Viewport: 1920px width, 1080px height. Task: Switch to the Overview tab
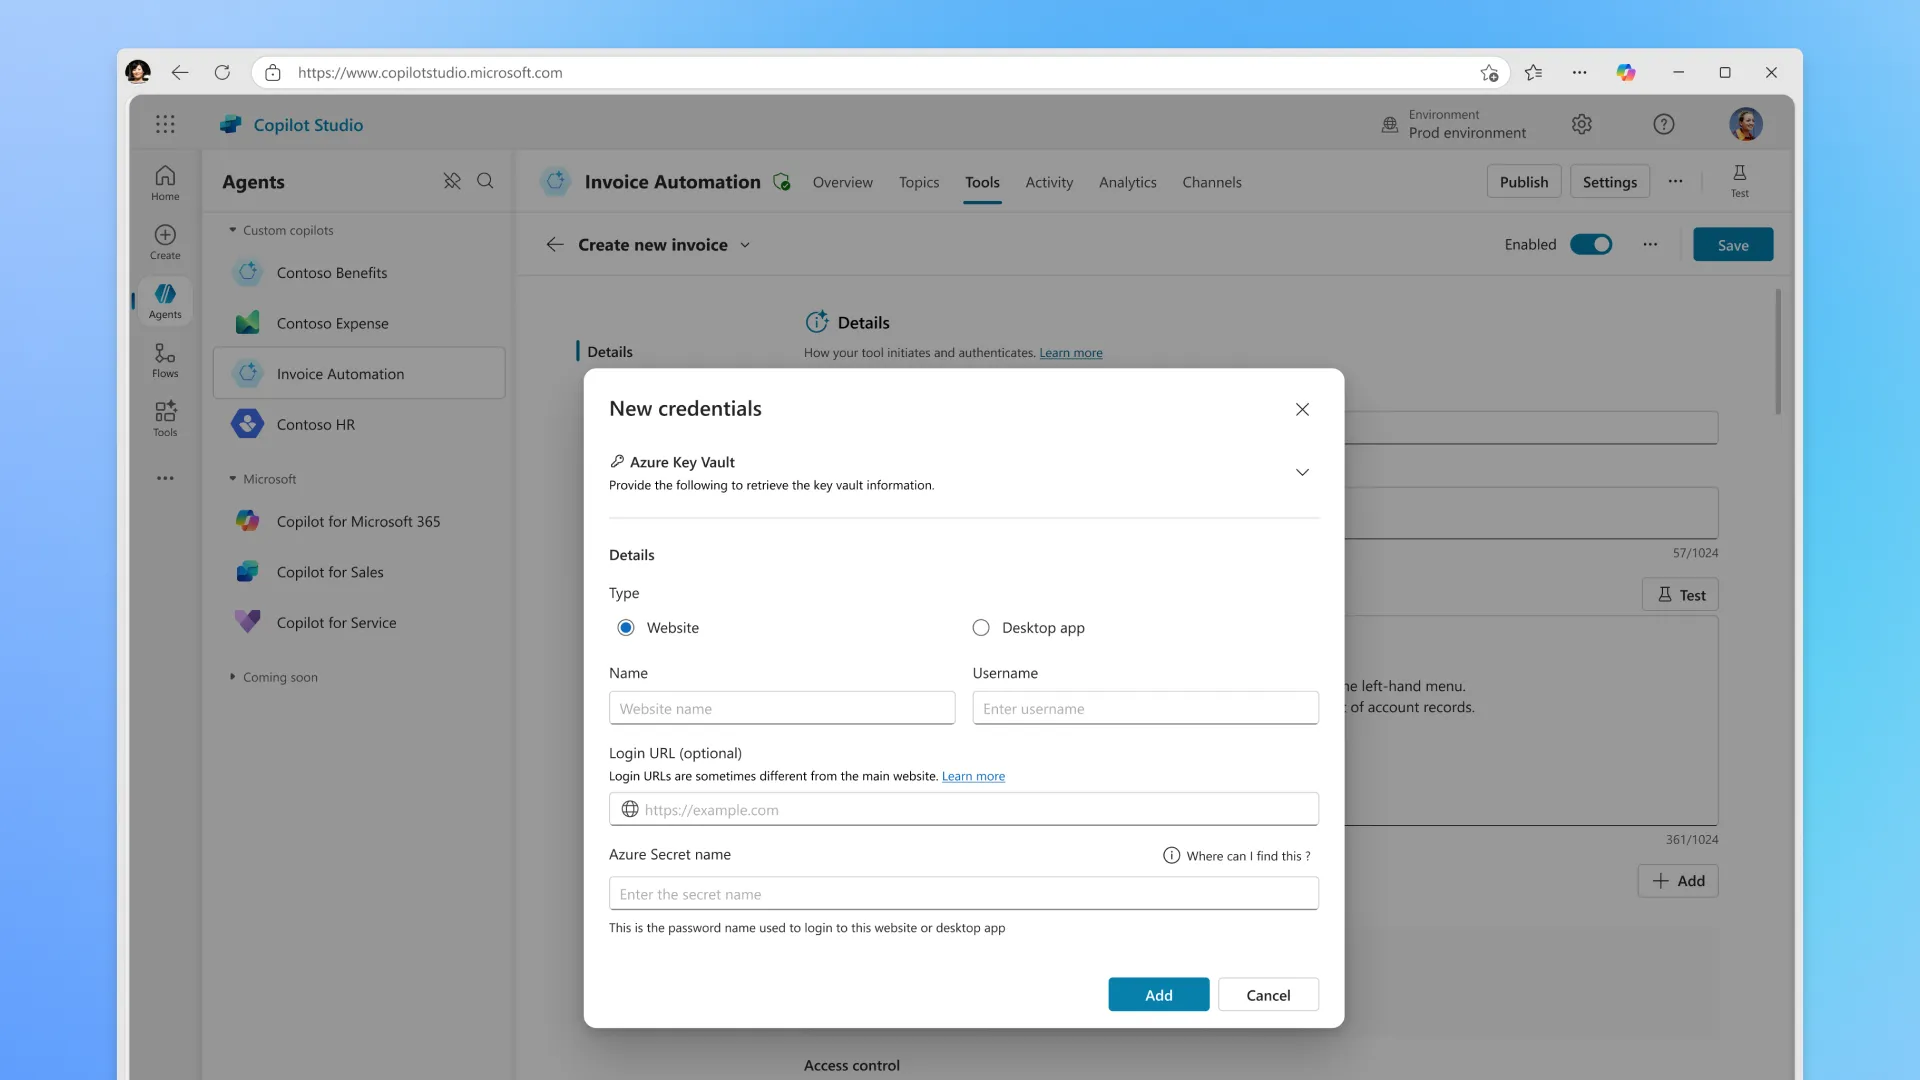click(x=842, y=182)
